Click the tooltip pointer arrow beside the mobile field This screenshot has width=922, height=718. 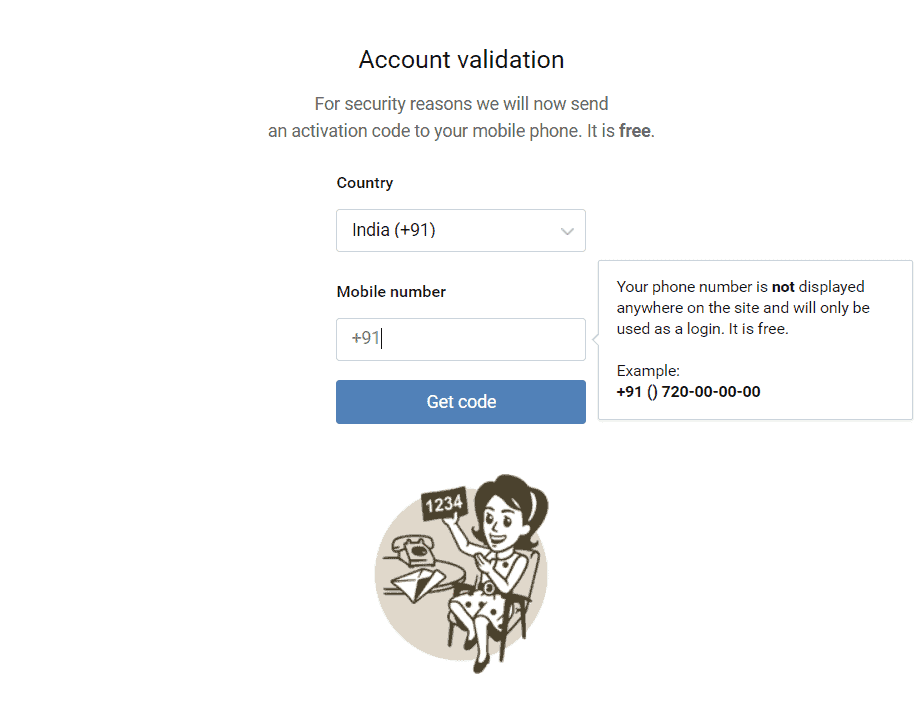tap(595, 339)
